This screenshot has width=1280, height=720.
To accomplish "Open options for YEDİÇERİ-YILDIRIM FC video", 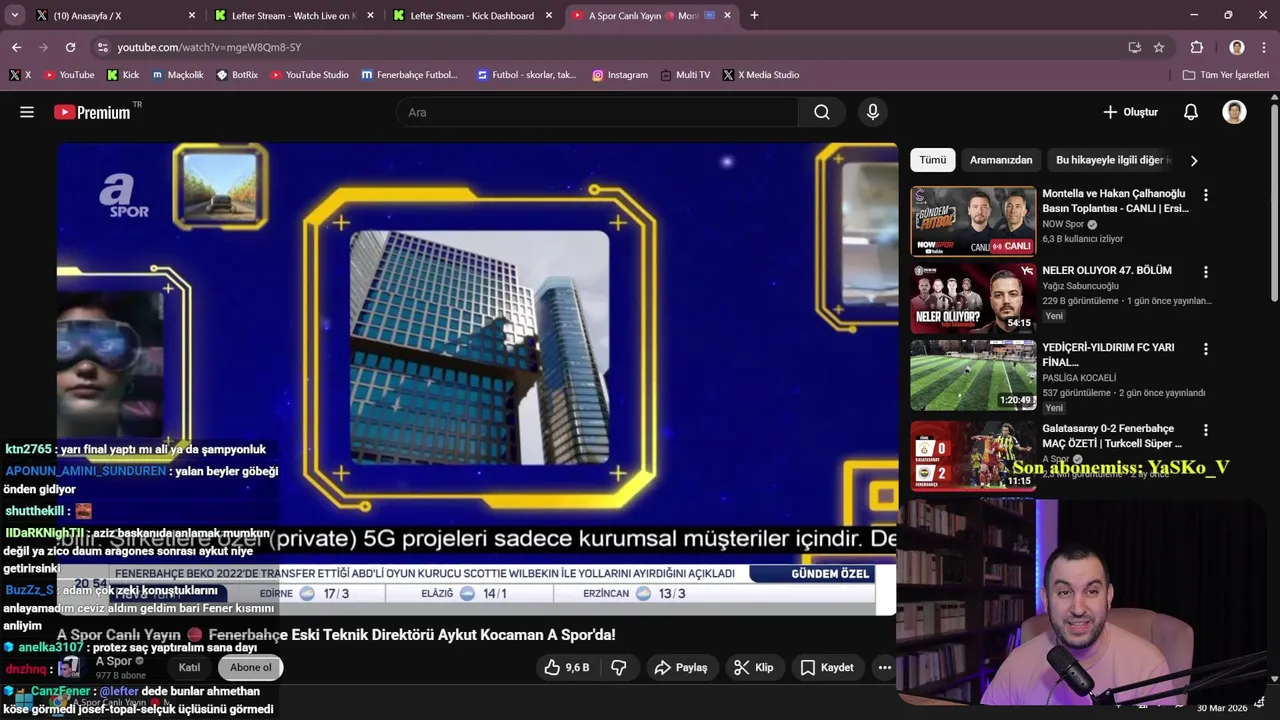I will click(x=1205, y=349).
